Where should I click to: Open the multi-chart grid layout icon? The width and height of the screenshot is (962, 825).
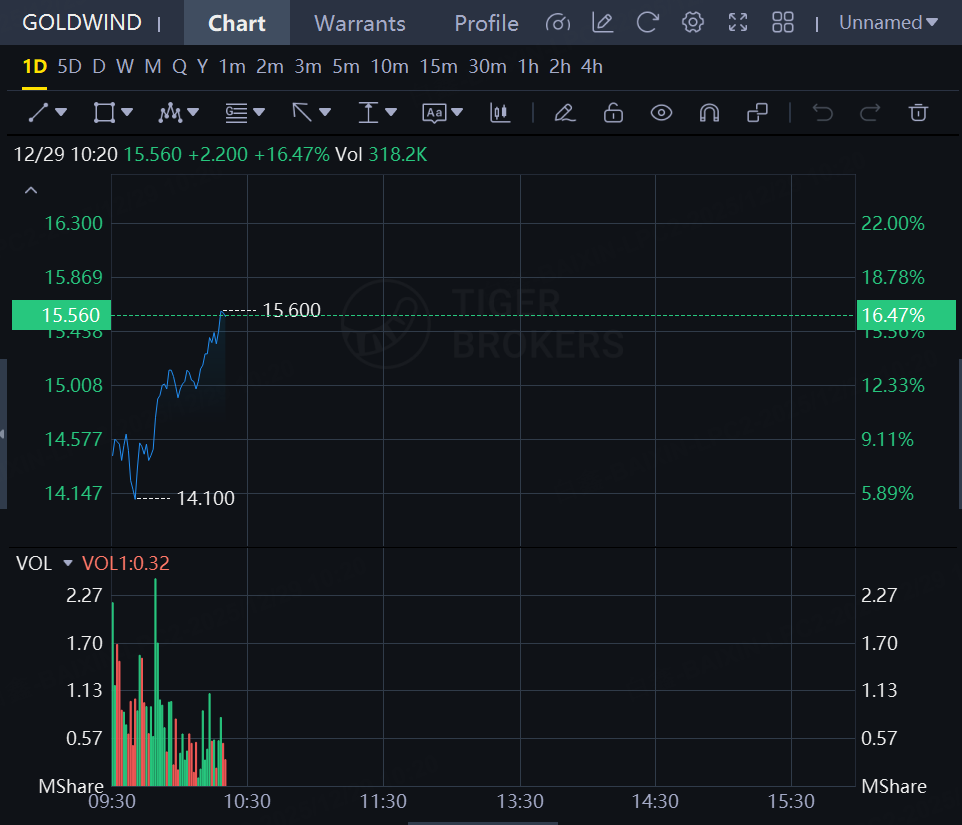pyautogui.click(x=783, y=23)
